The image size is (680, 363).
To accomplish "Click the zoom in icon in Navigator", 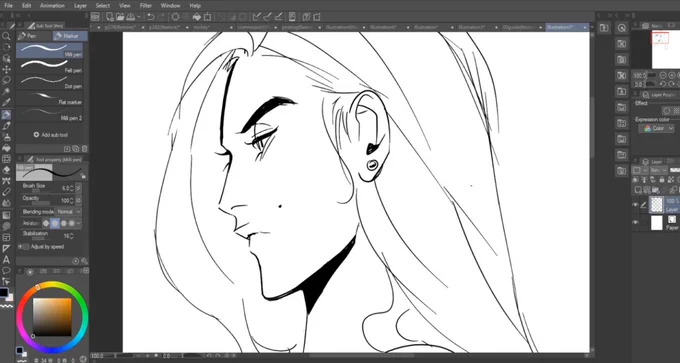I will tap(672, 75).
